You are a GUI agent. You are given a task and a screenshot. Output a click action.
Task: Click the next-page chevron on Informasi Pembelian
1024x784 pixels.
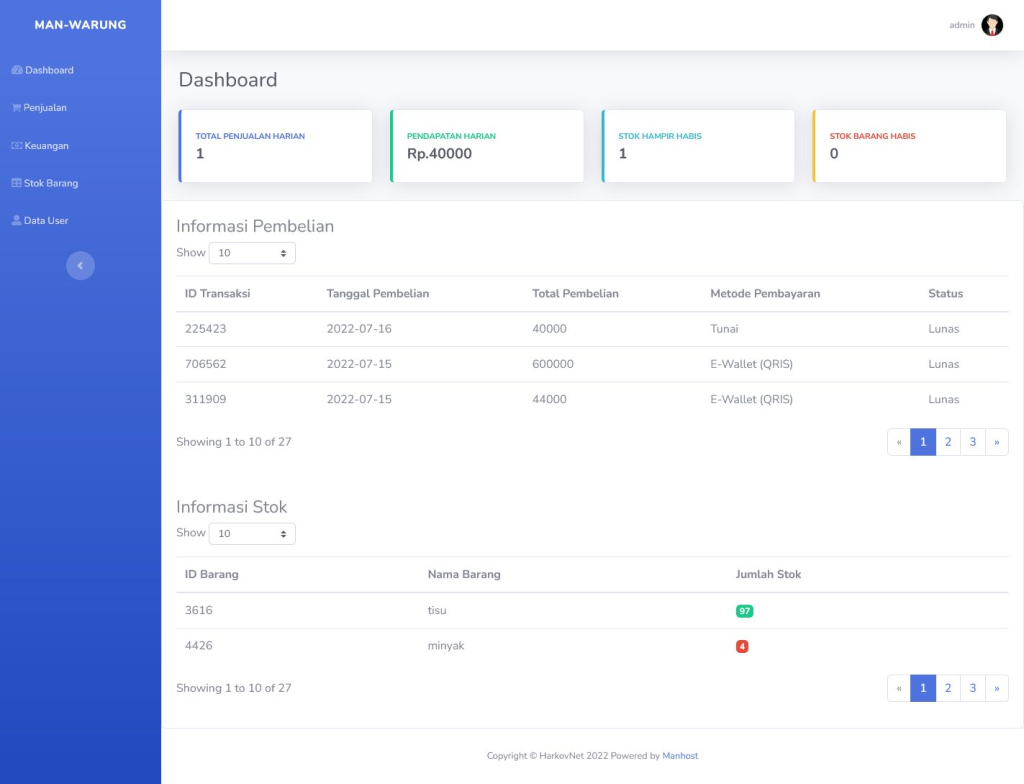tap(996, 441)
